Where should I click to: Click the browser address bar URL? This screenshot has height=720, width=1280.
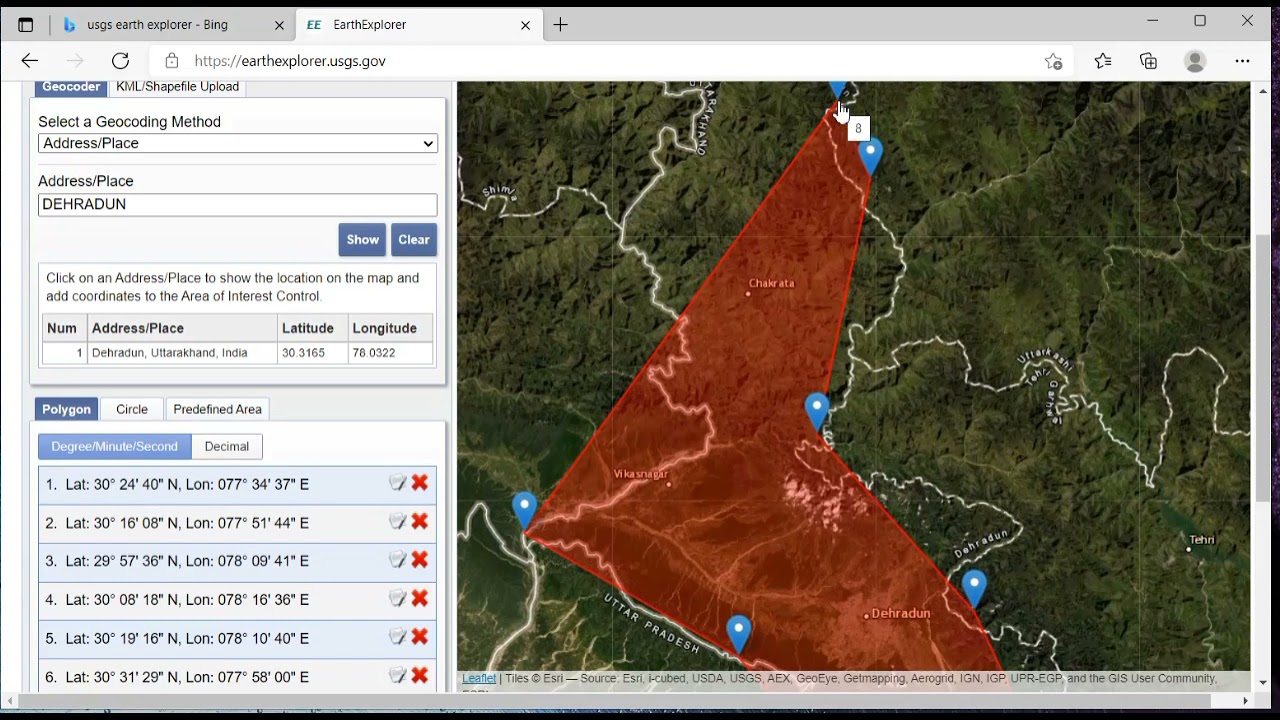tap(290, 61)
